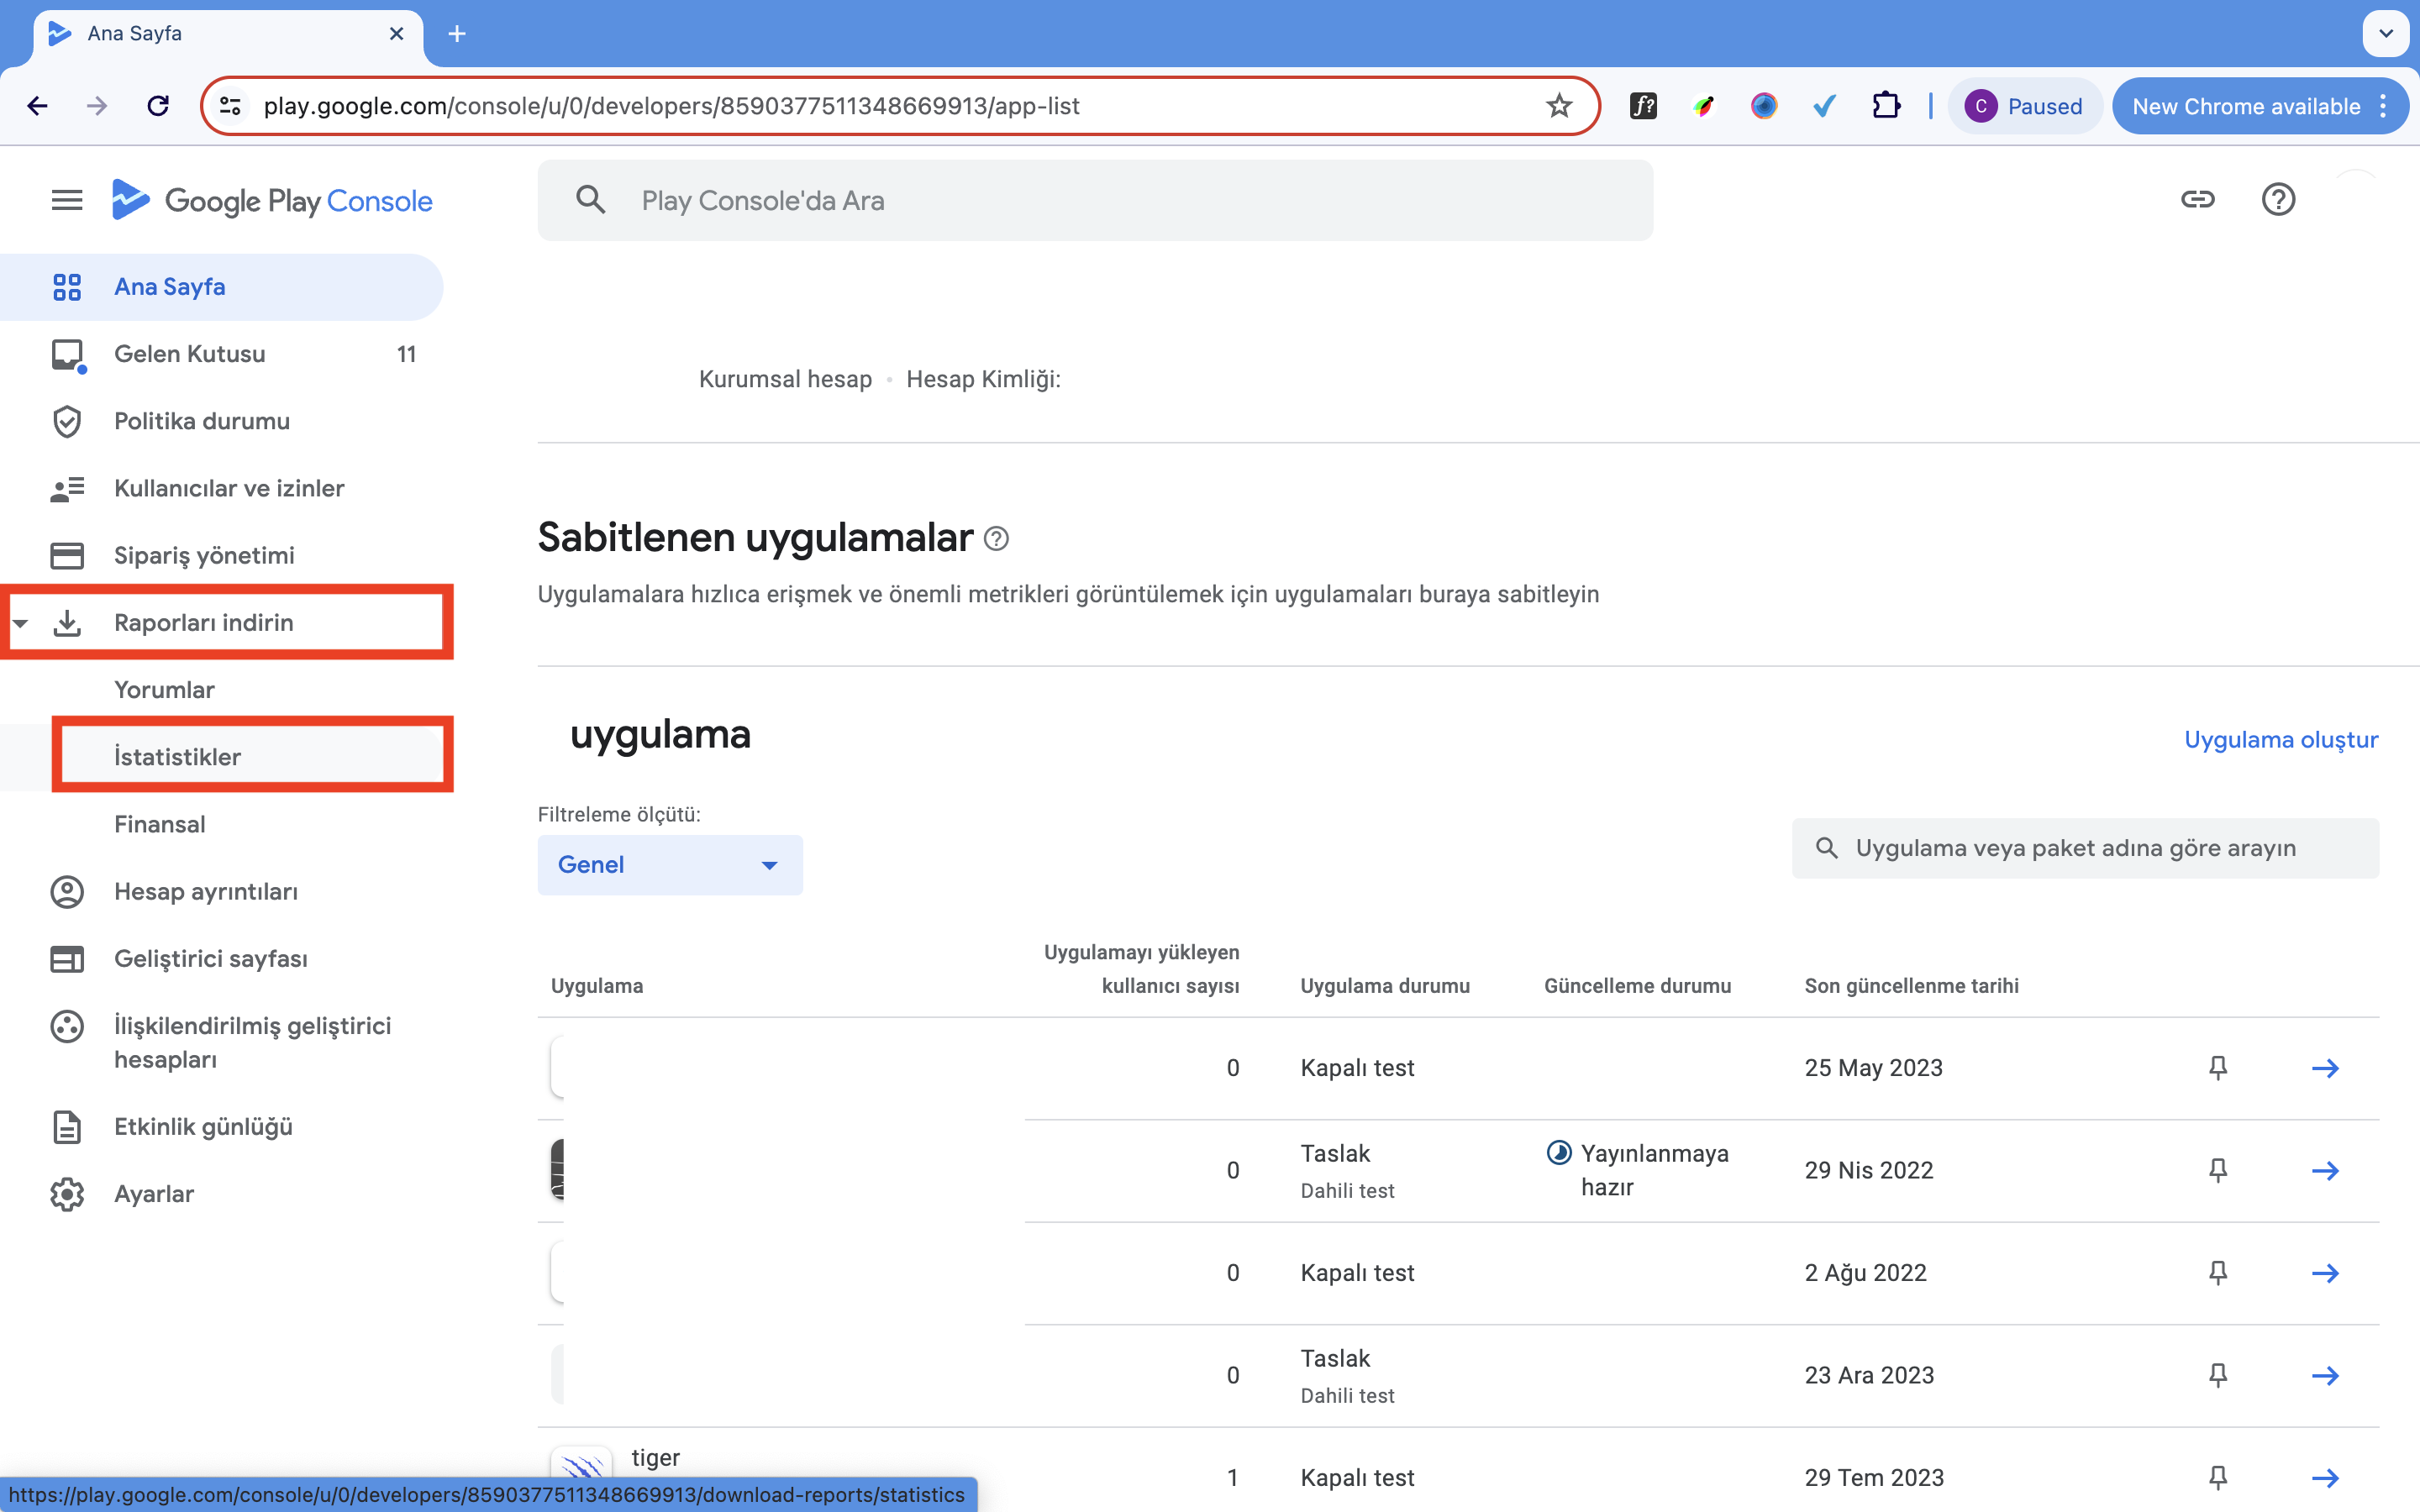The height and width of the screenshot is (1512, 2420).
Task: Open the tab search chevron at top right
Action: pos(2386,33)
